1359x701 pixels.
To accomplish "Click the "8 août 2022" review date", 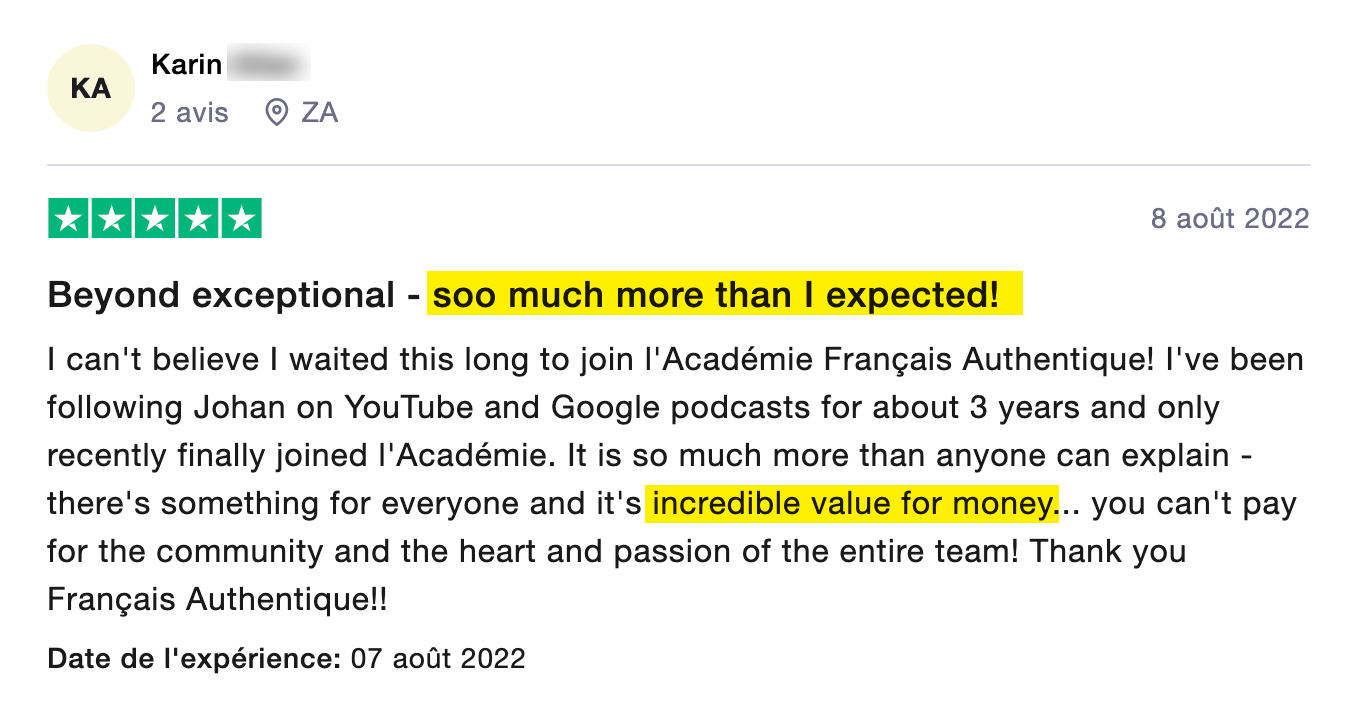I will (1230, 218).
